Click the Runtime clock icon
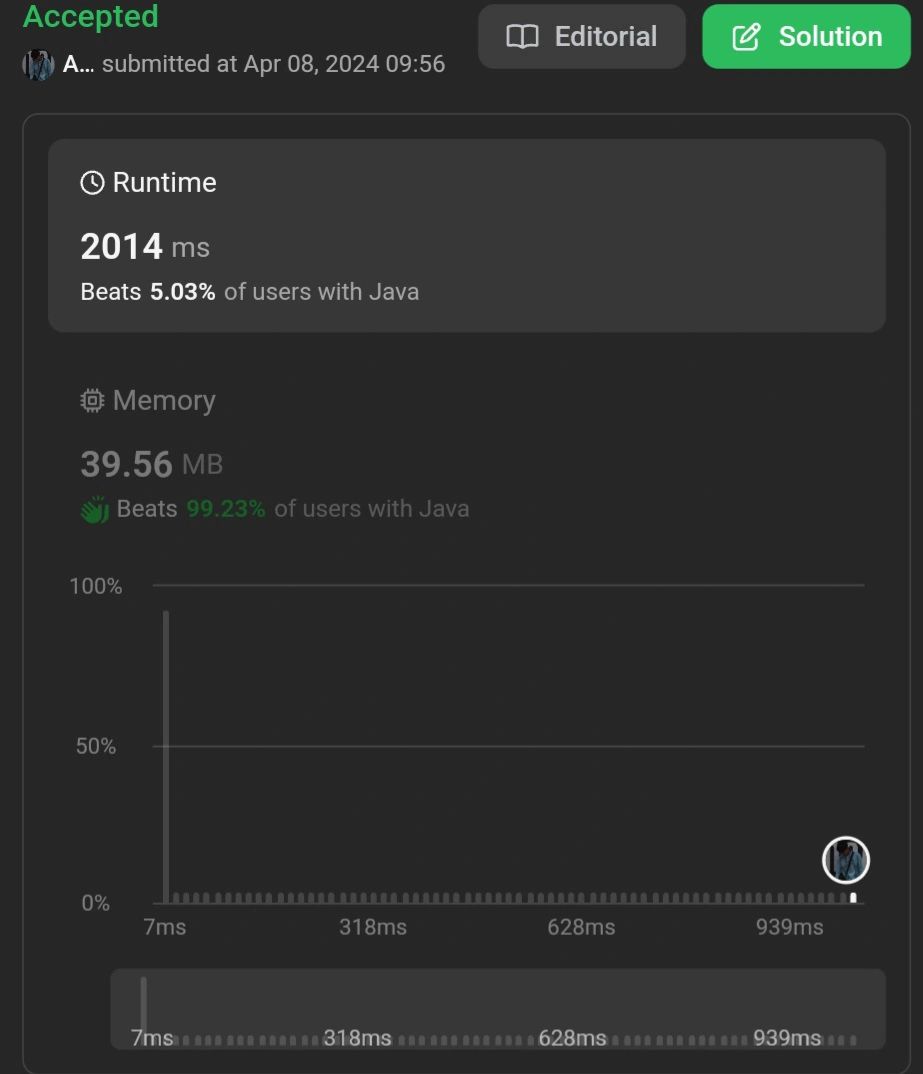This screenshot has height=1074, width=923. [92, 183]
